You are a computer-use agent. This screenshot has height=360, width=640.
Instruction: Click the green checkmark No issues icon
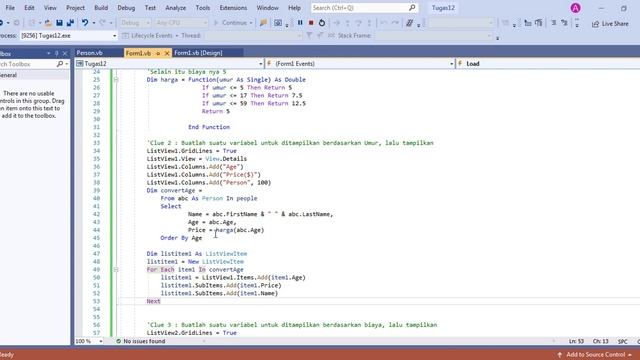118,341
